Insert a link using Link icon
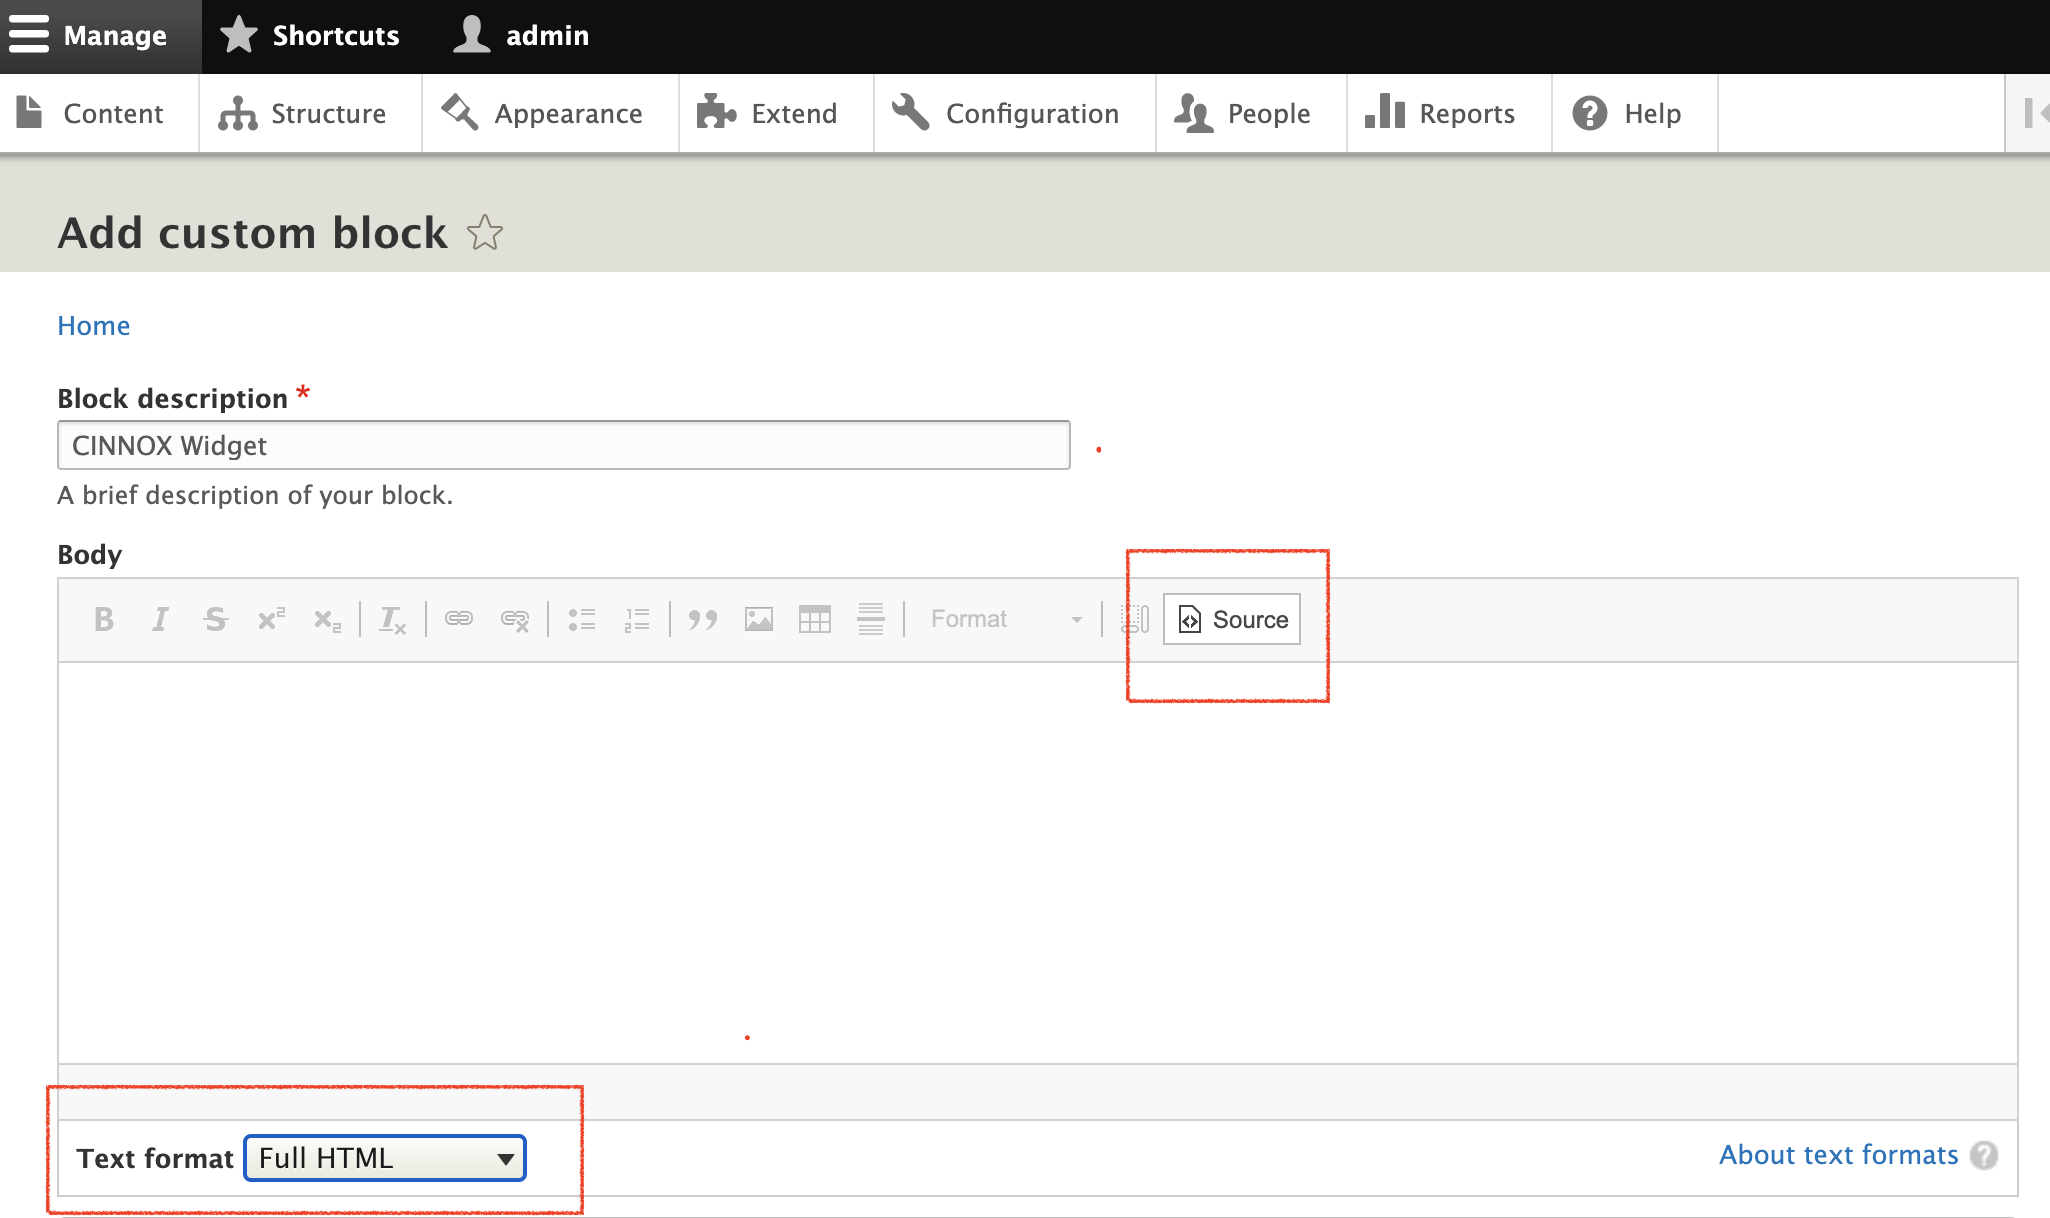 click(x=459, y=620)
